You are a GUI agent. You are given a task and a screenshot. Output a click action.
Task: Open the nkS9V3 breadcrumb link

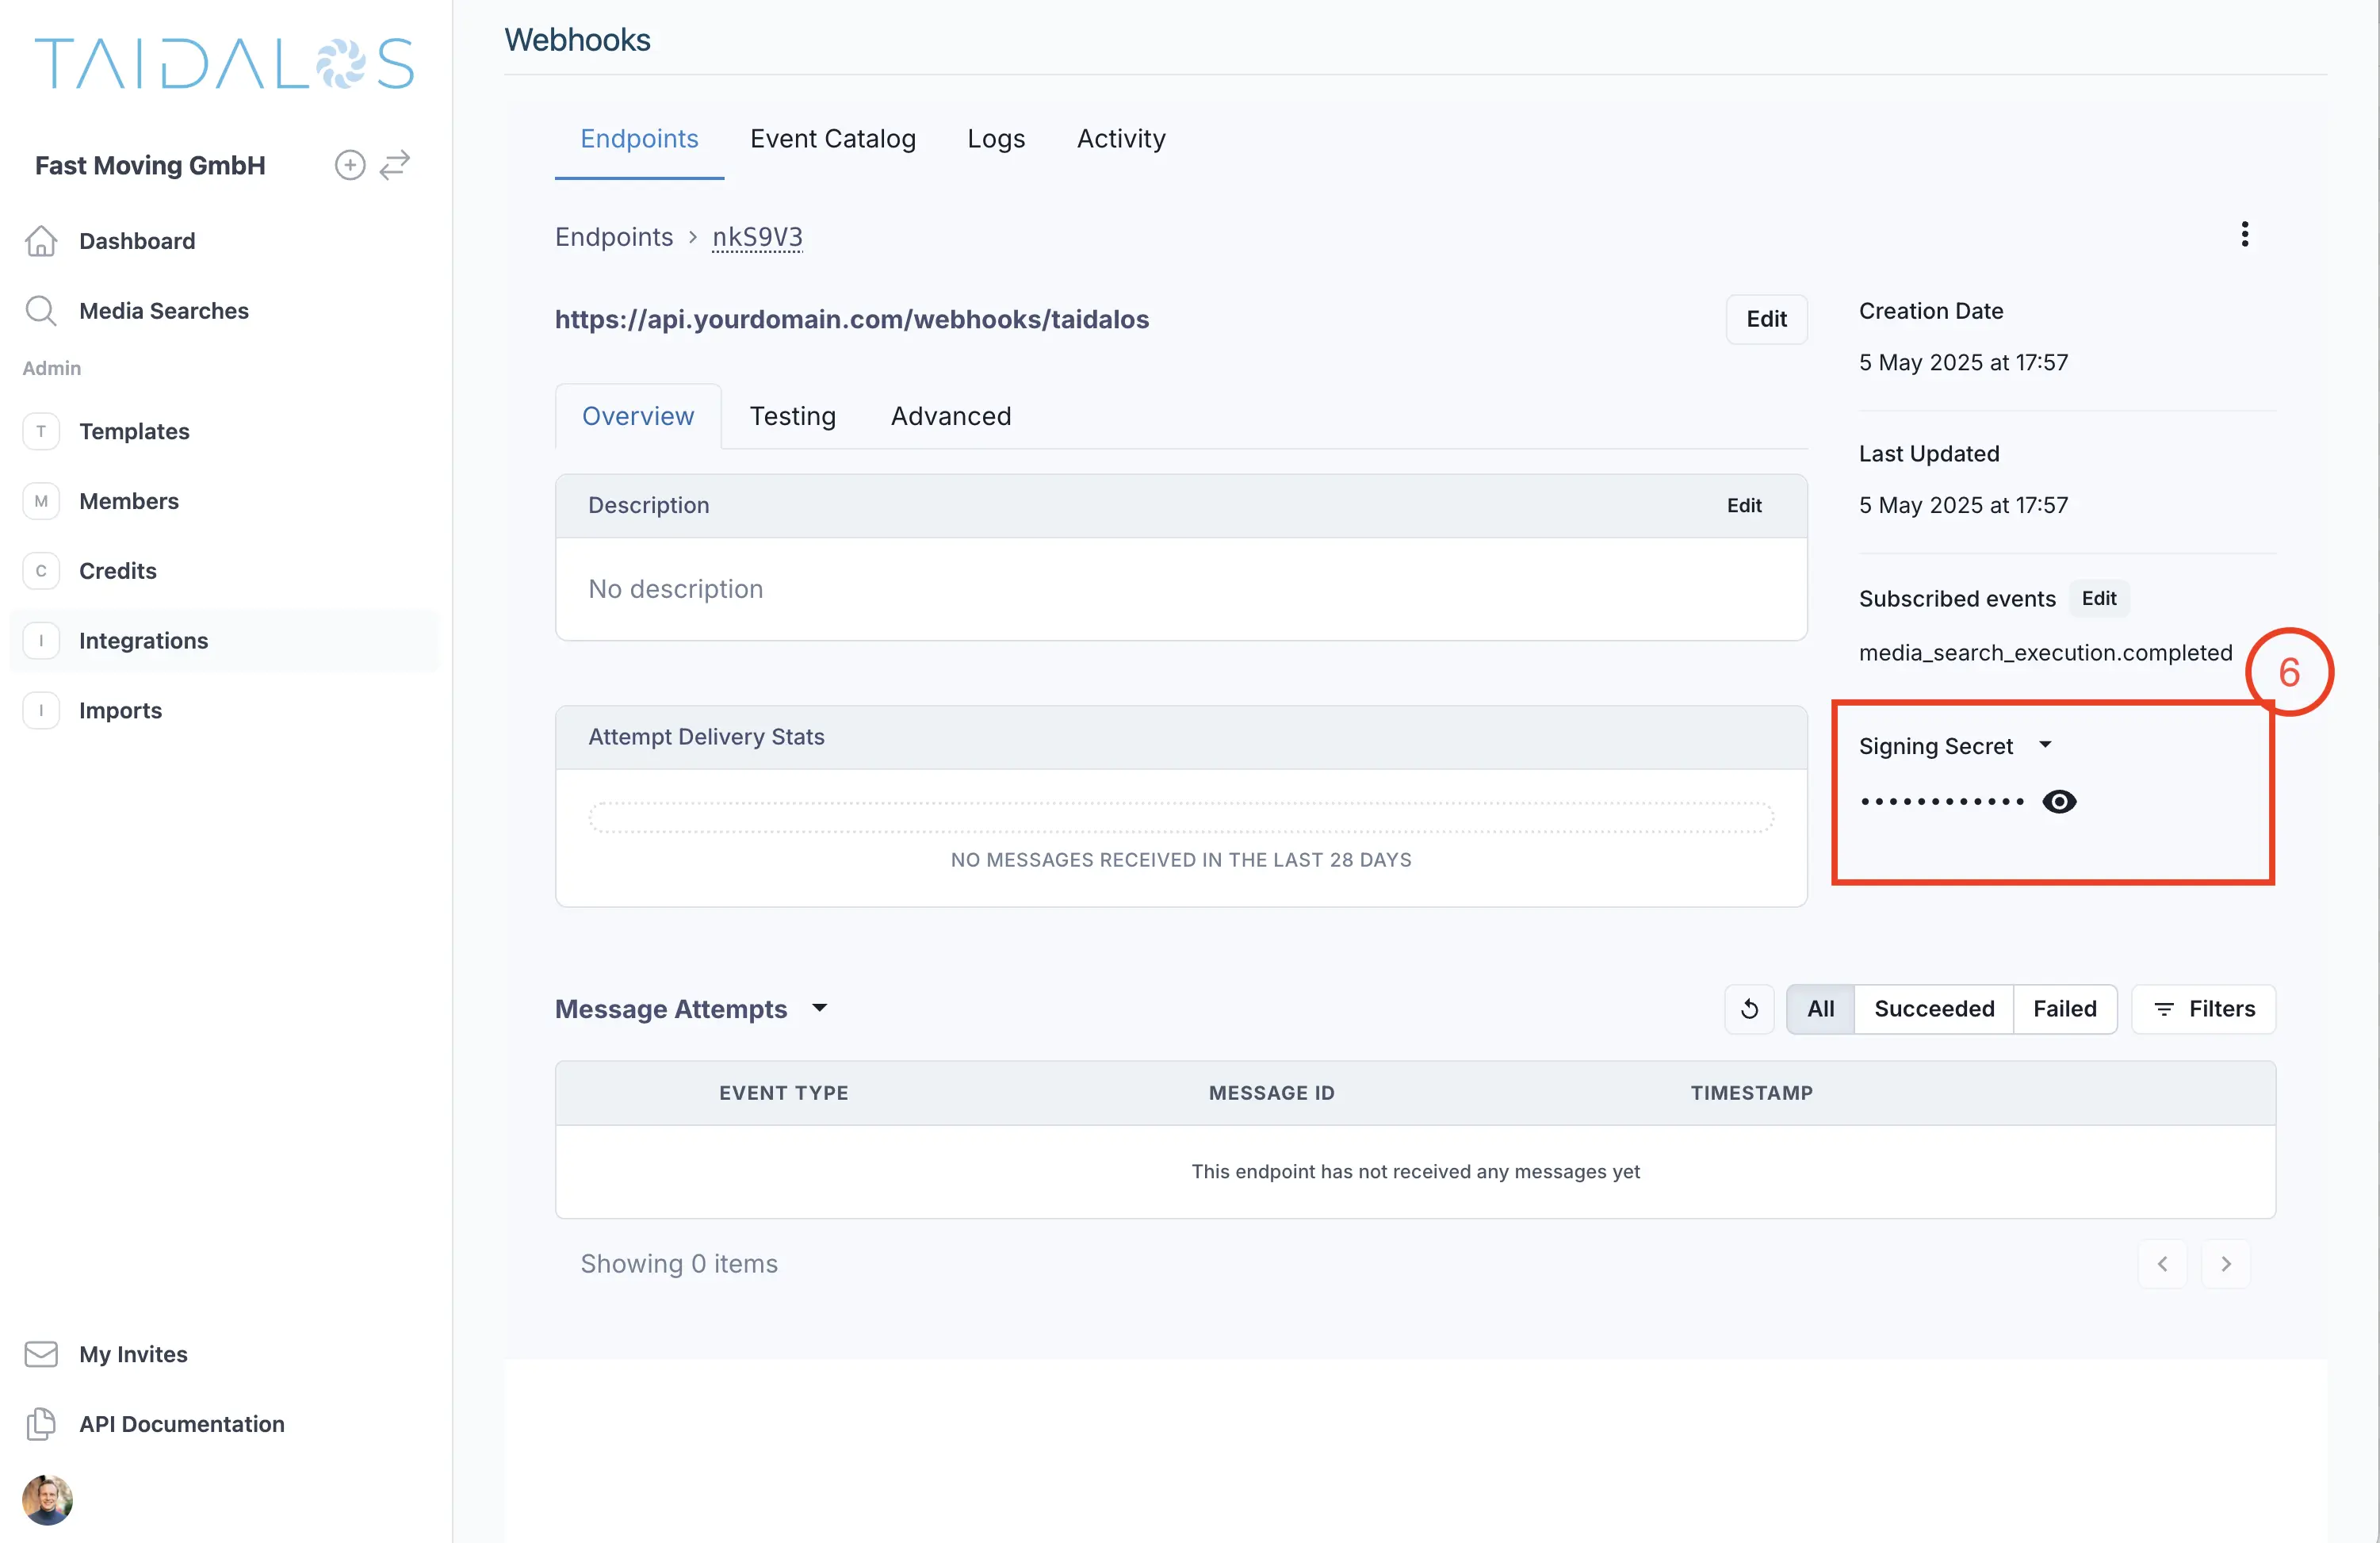757,237
